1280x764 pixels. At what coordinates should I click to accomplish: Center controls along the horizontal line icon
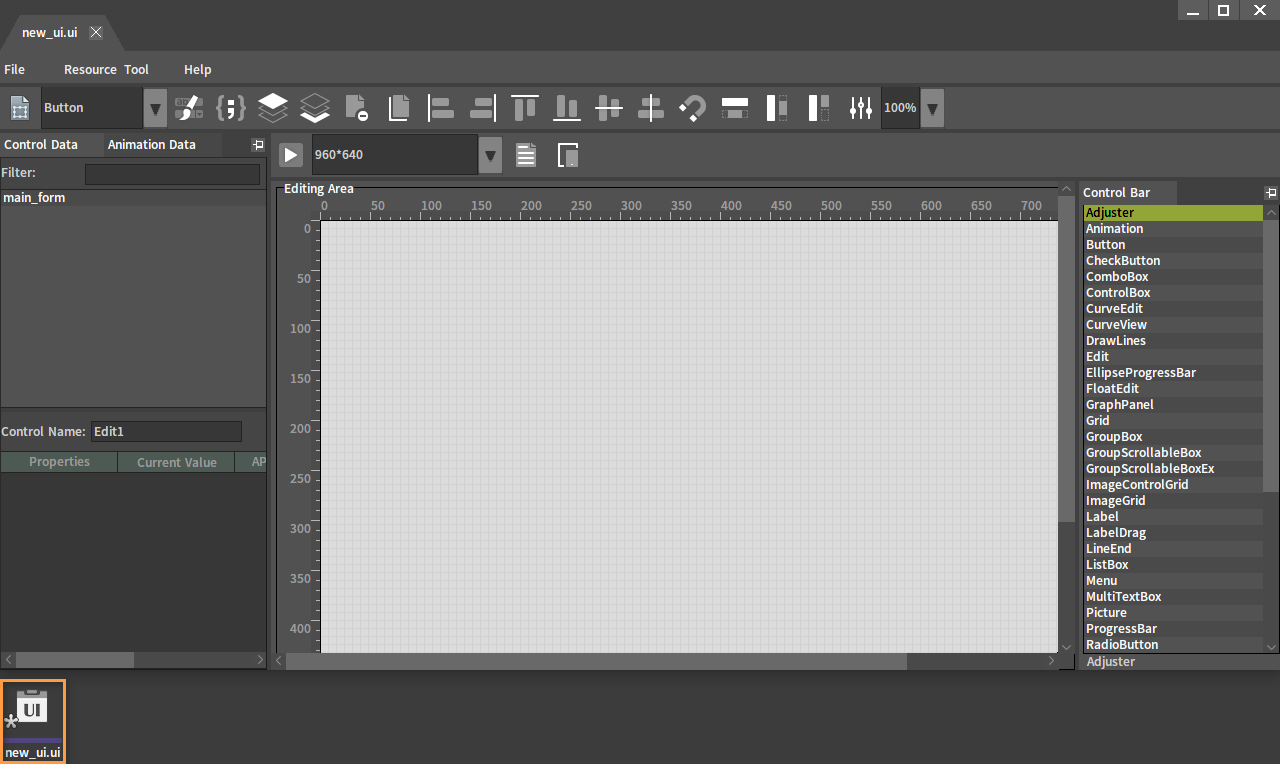pyautogui.click(x=609, y=108)
